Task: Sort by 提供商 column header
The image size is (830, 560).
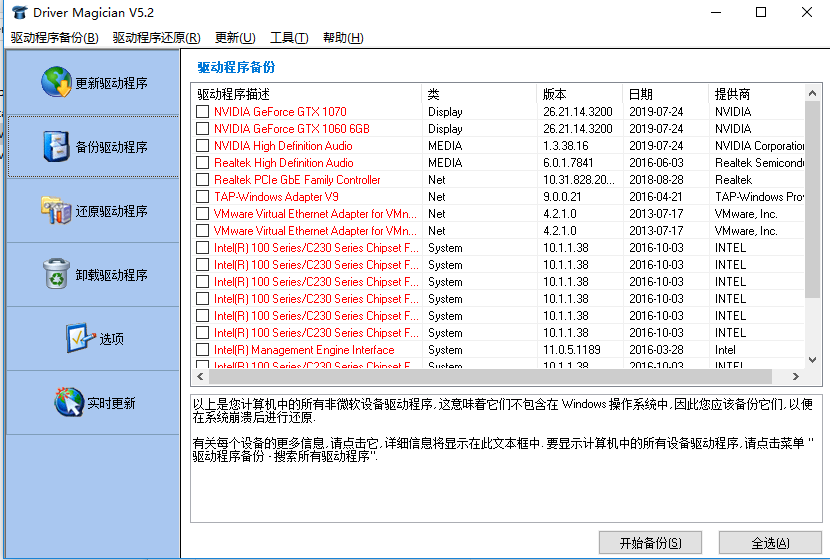Action: coord(756,94)
